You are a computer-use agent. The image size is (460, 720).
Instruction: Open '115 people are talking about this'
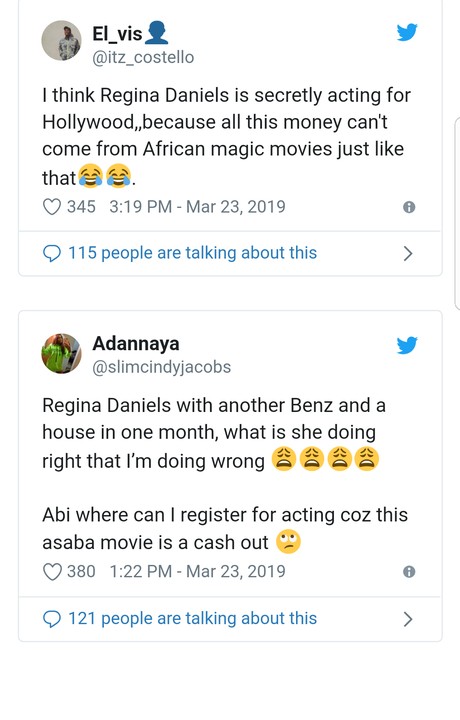(192, 253)
